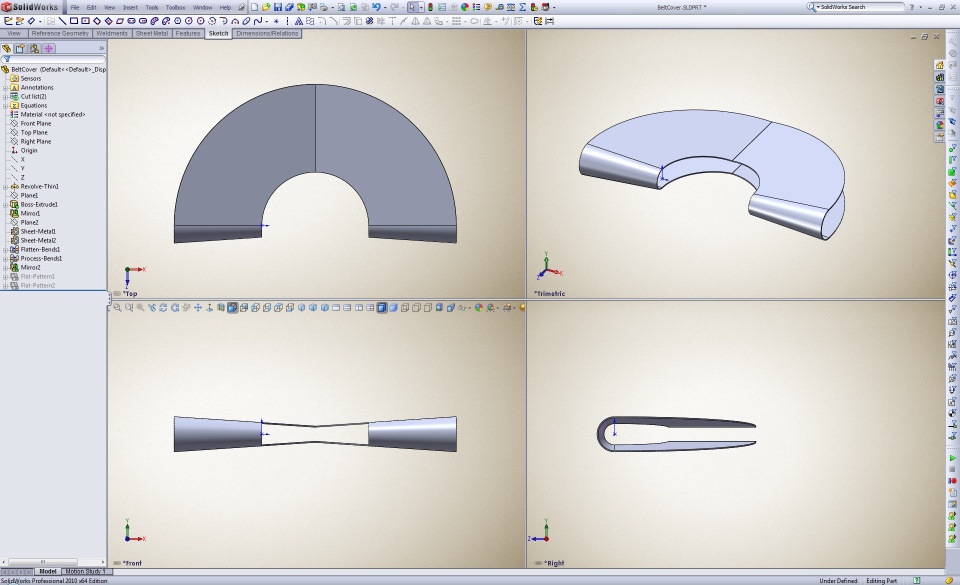Click the Zoom to Area icon
Viewport: 960px width, 585px height.
click(x=129, y=308)
